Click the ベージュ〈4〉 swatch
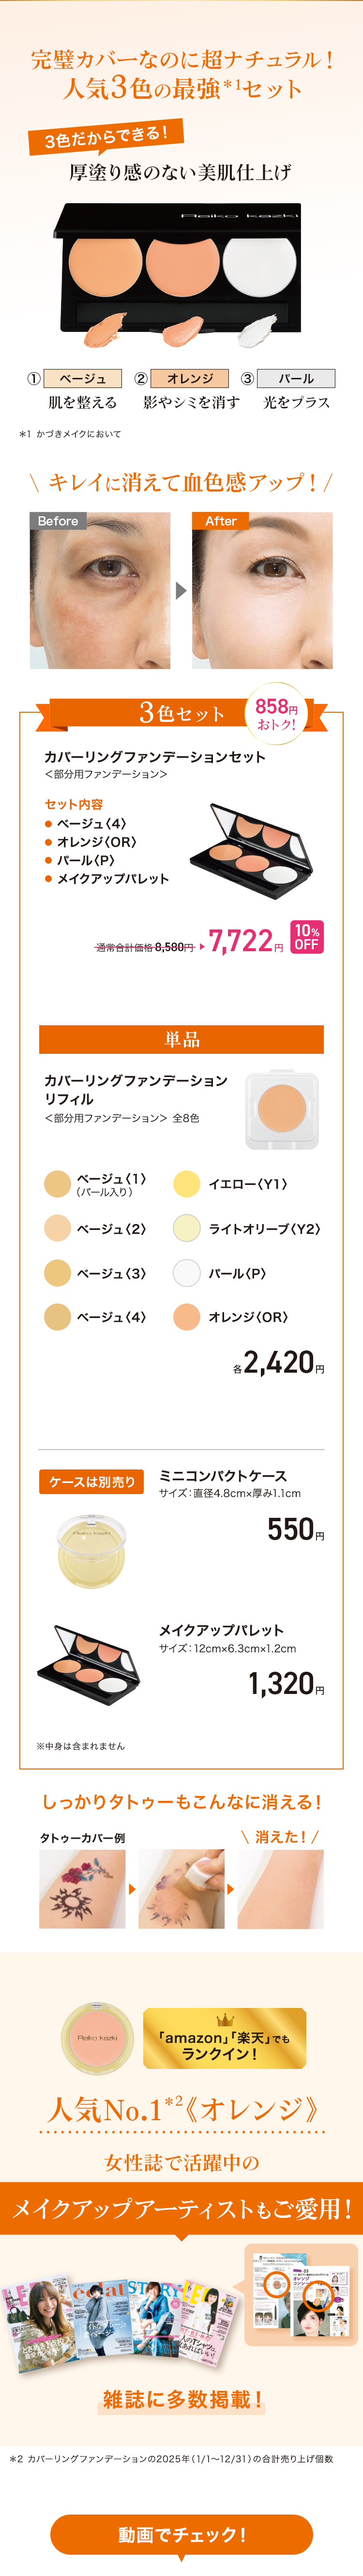The width and height of the screenshot is (363, 2576). 58,1316
